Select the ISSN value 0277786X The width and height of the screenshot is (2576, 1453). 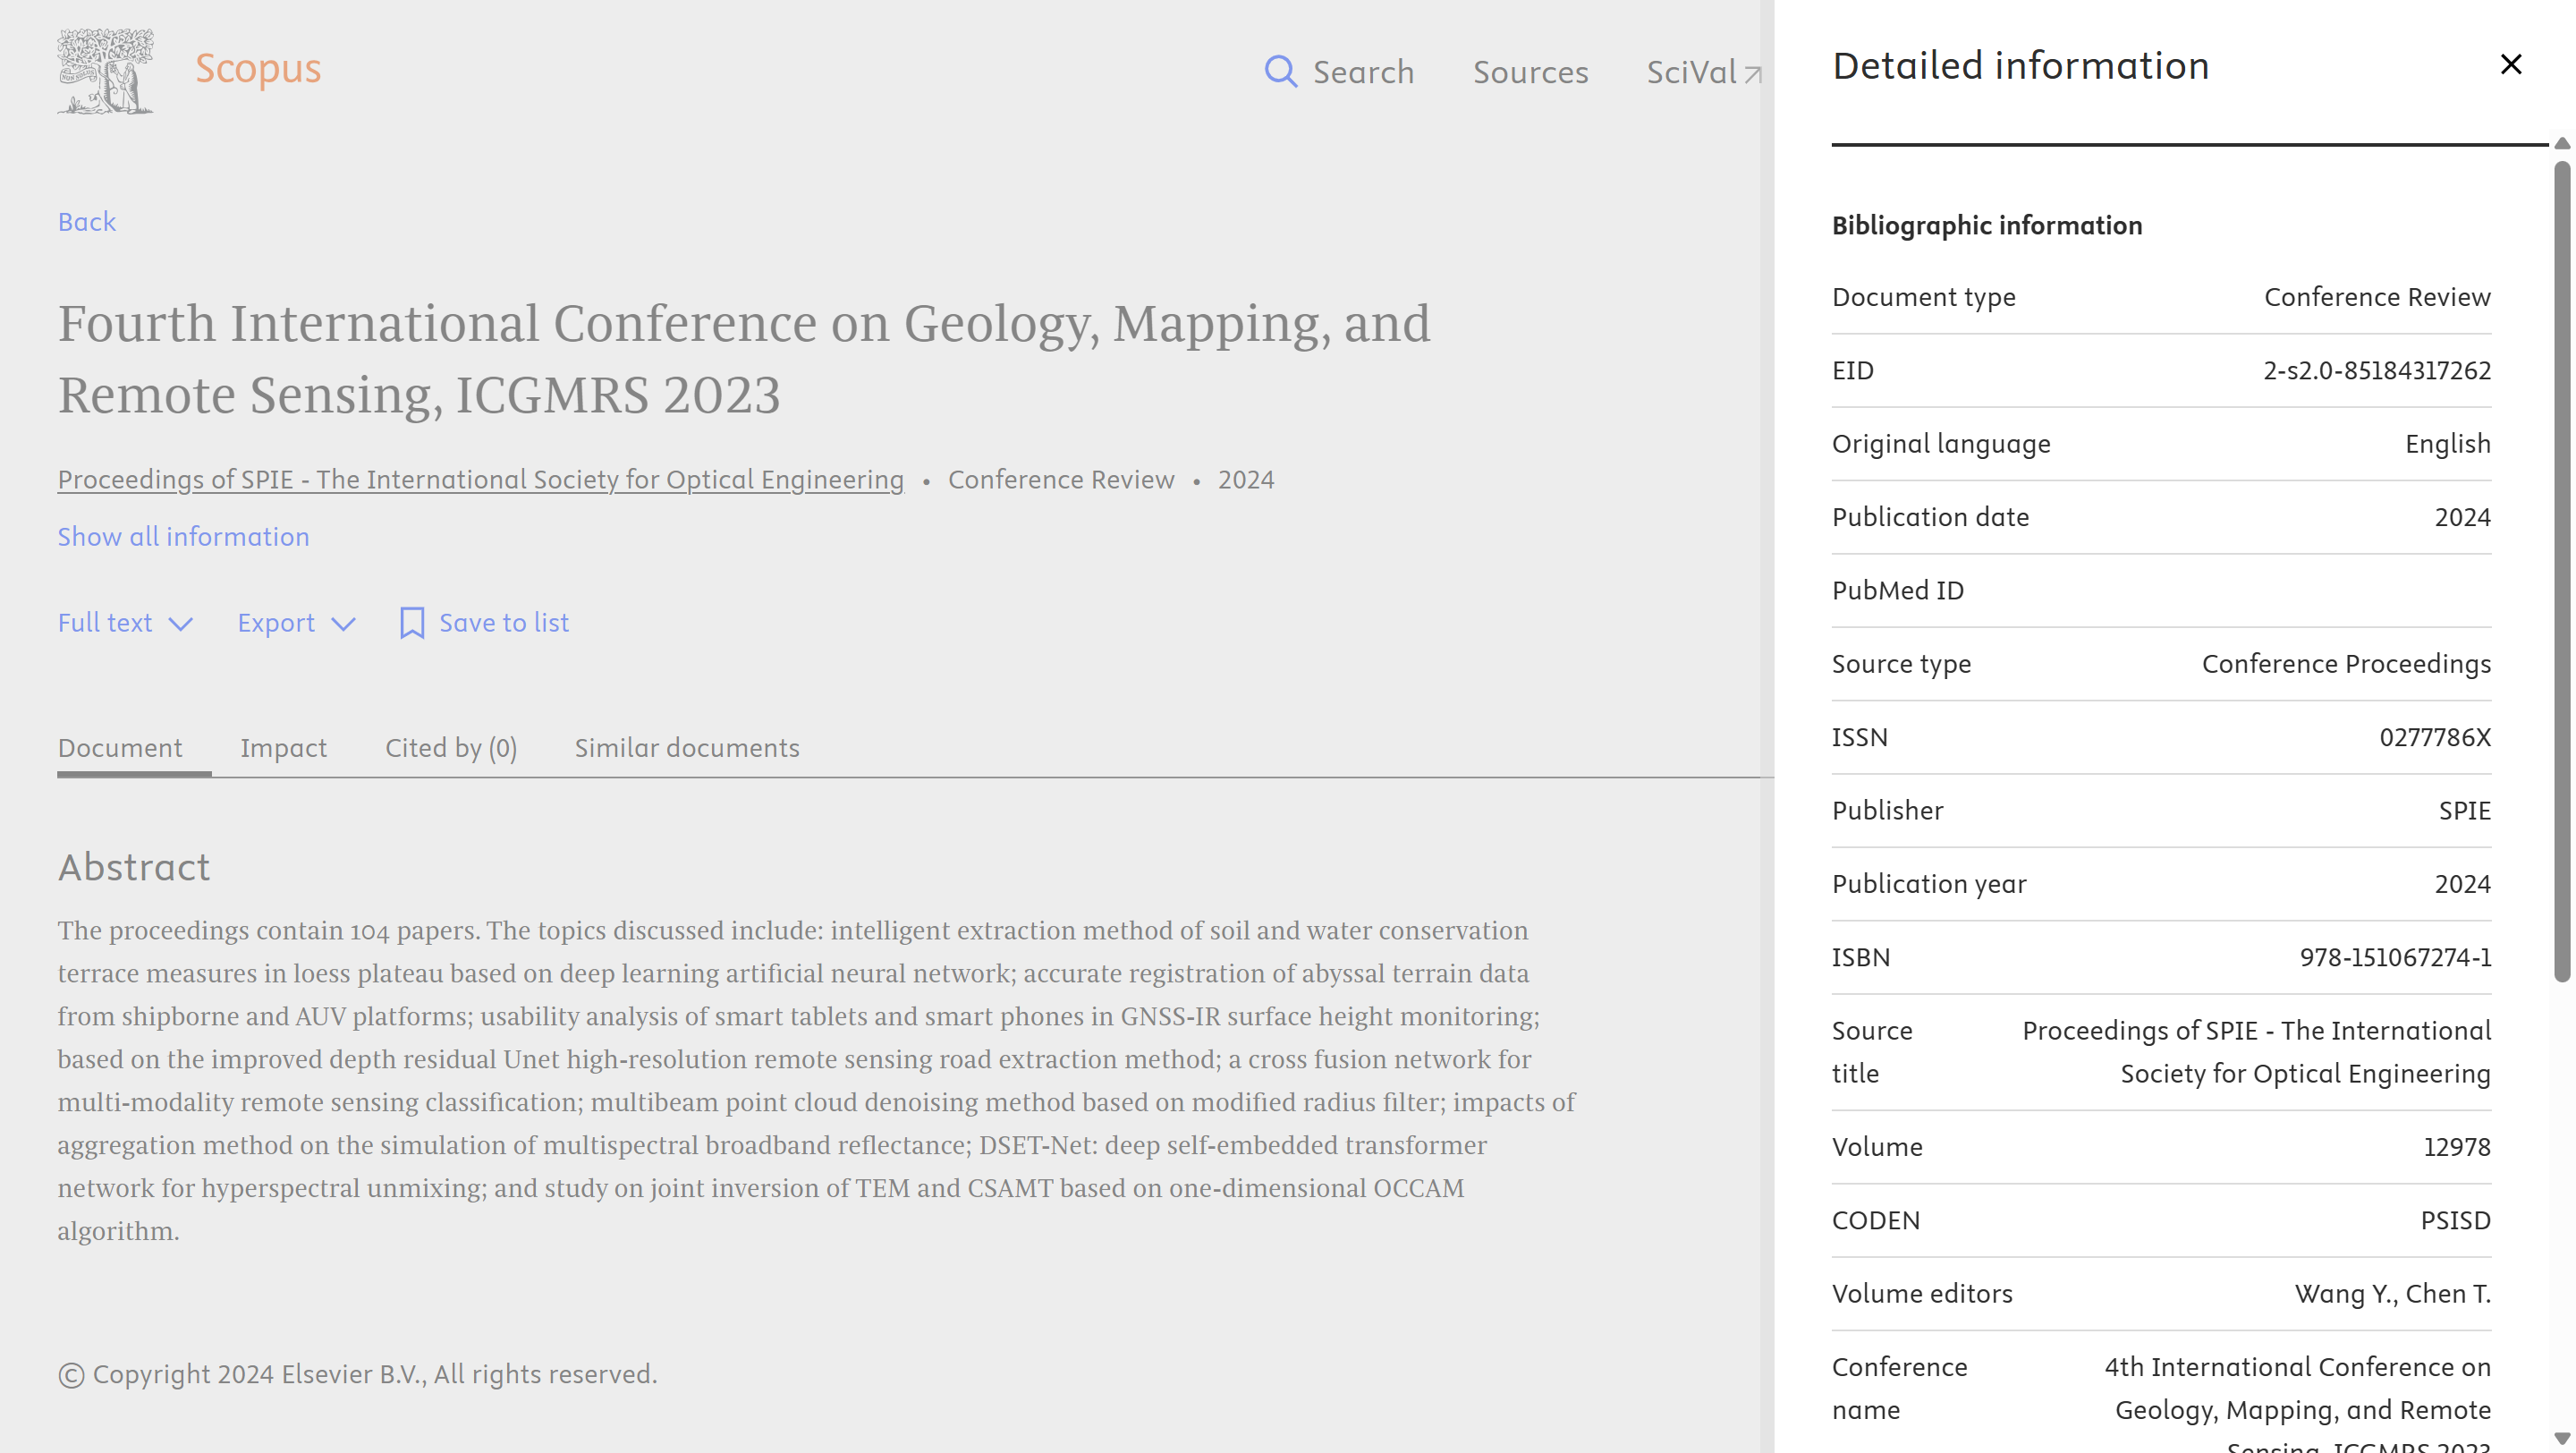tap(2435, 738)
